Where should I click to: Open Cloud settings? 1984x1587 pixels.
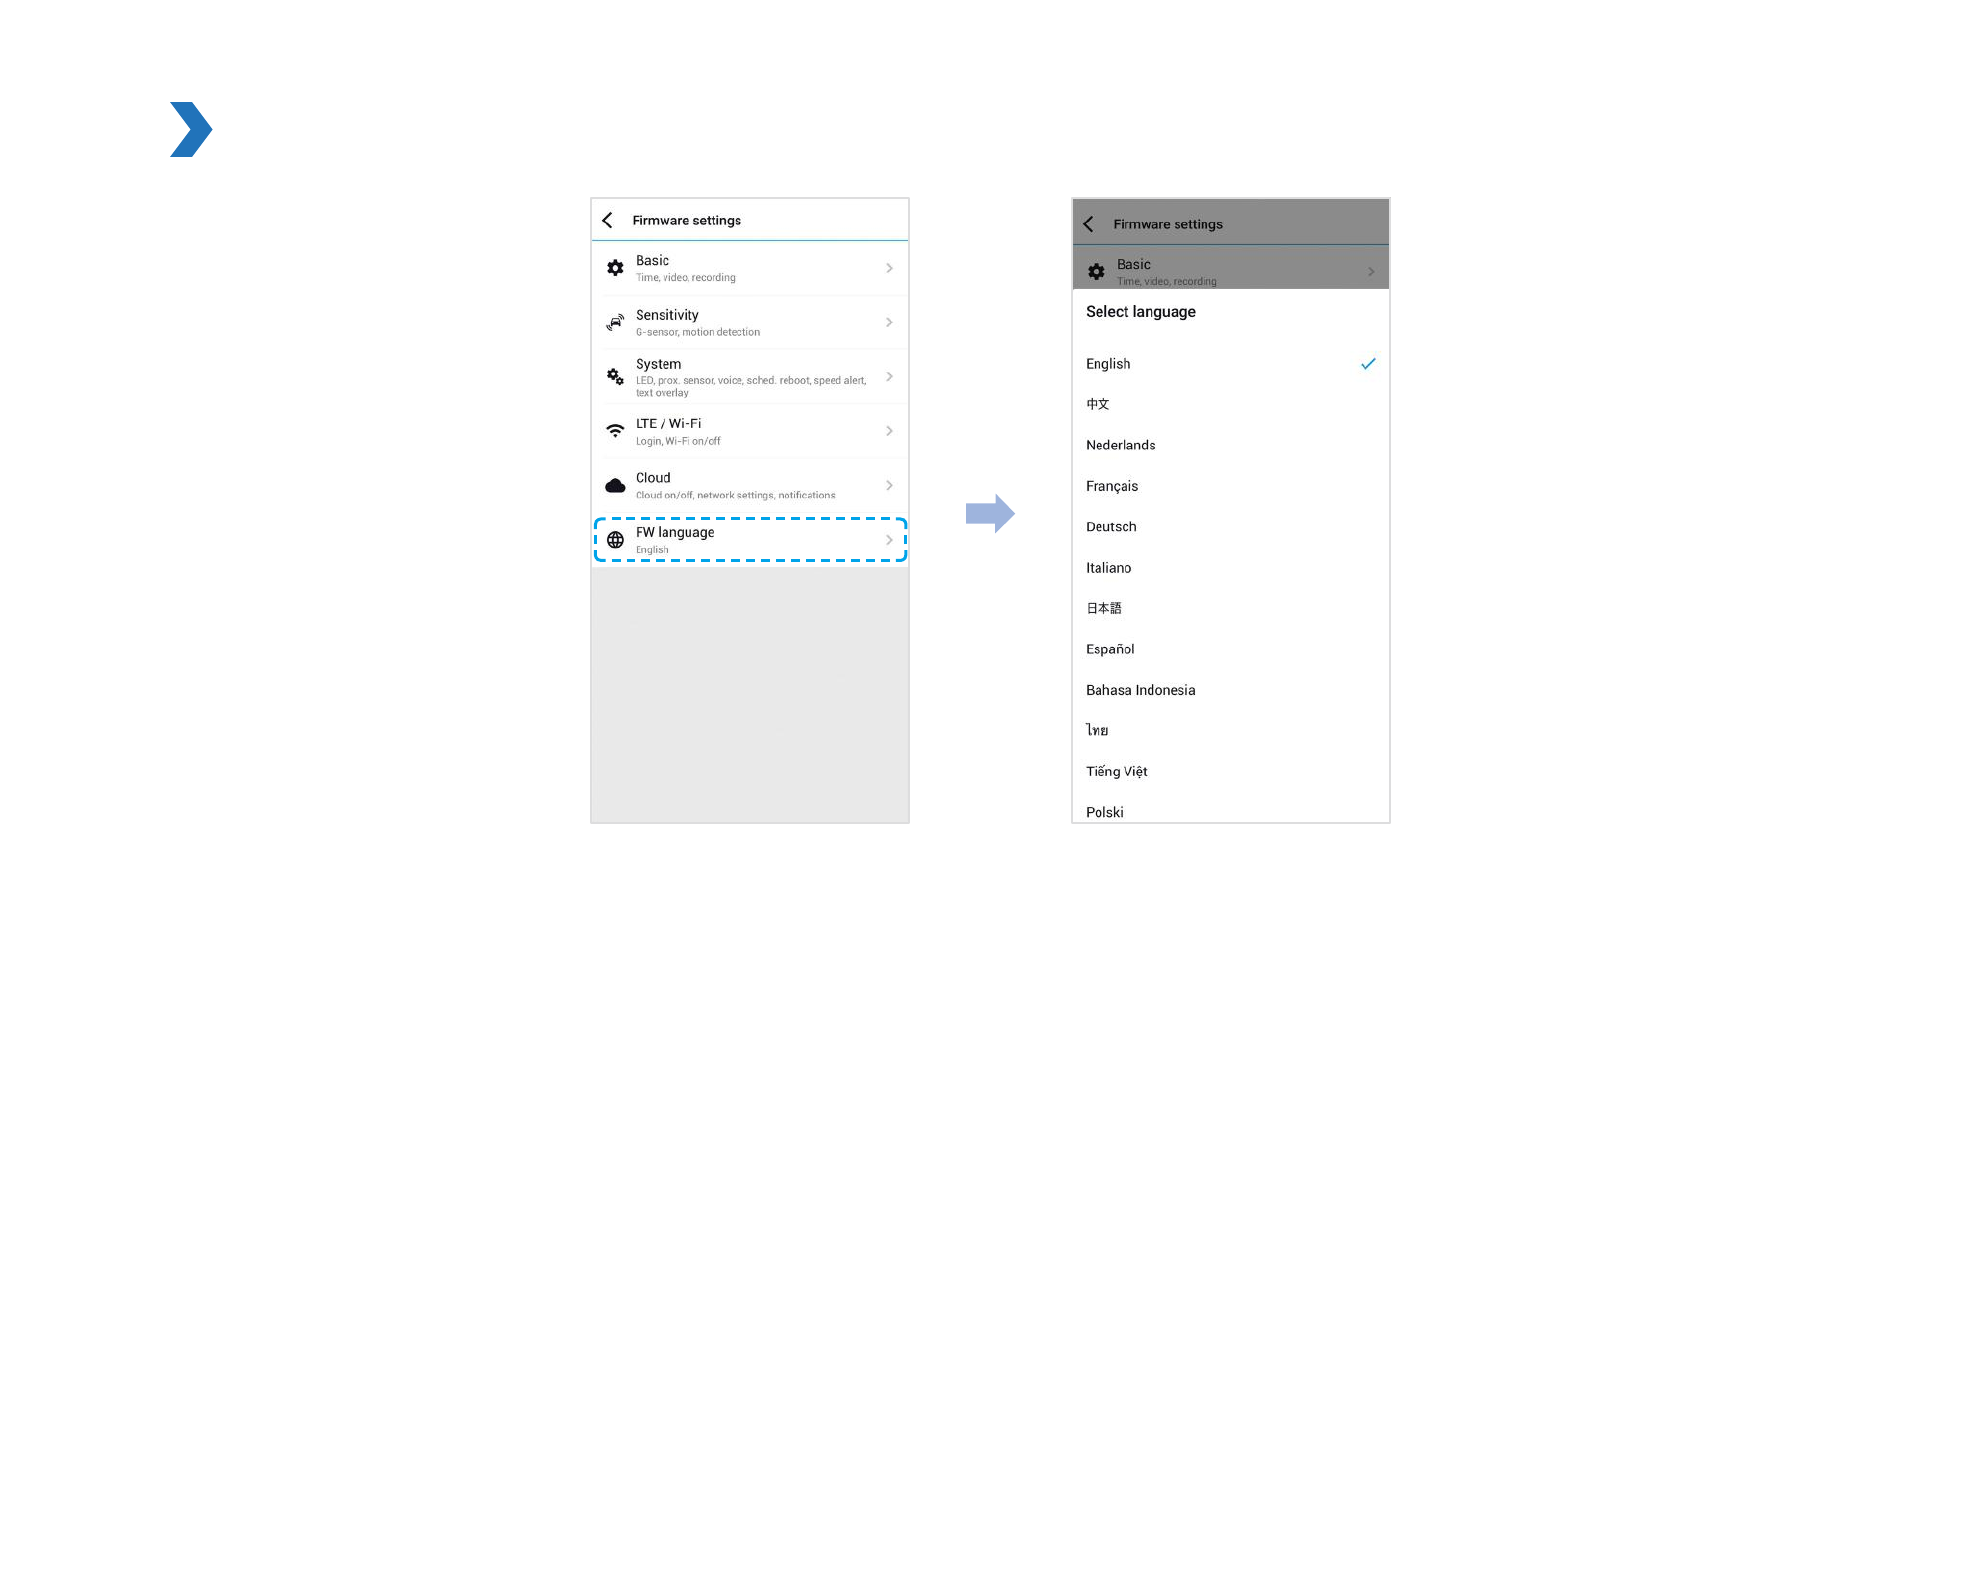(x=750, y=485)
